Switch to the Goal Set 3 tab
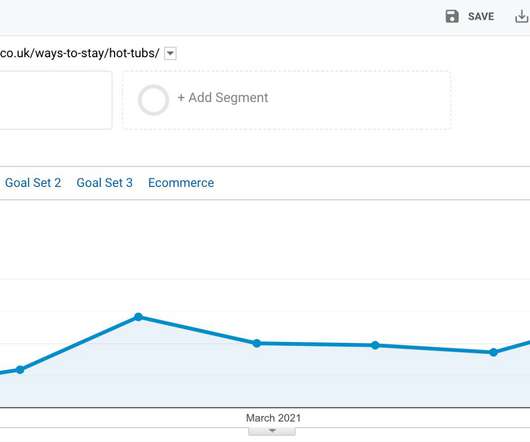530x442 pixels. pos(104,183)
